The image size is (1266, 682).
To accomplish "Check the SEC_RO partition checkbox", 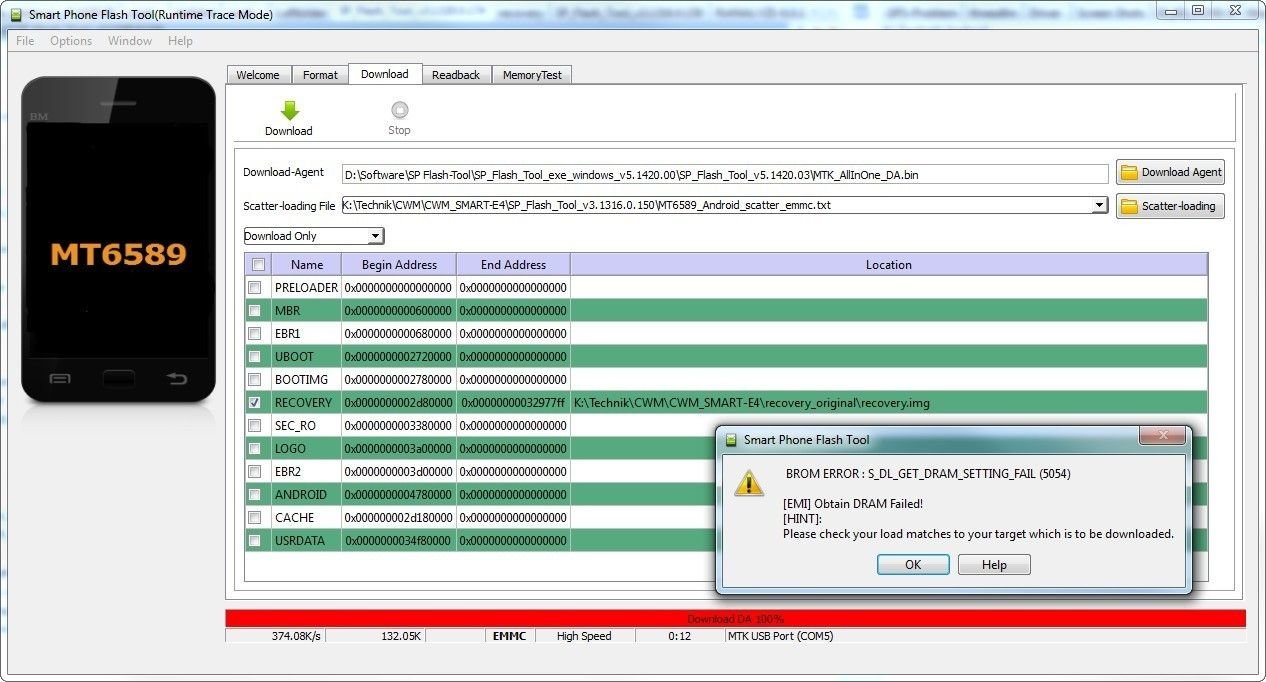I will coord(255,426).
